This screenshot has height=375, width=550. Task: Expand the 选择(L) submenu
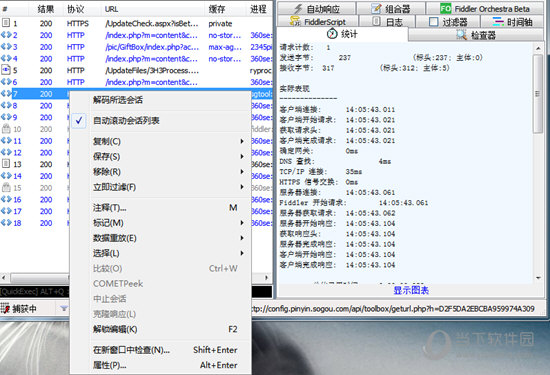click(161, 253)
